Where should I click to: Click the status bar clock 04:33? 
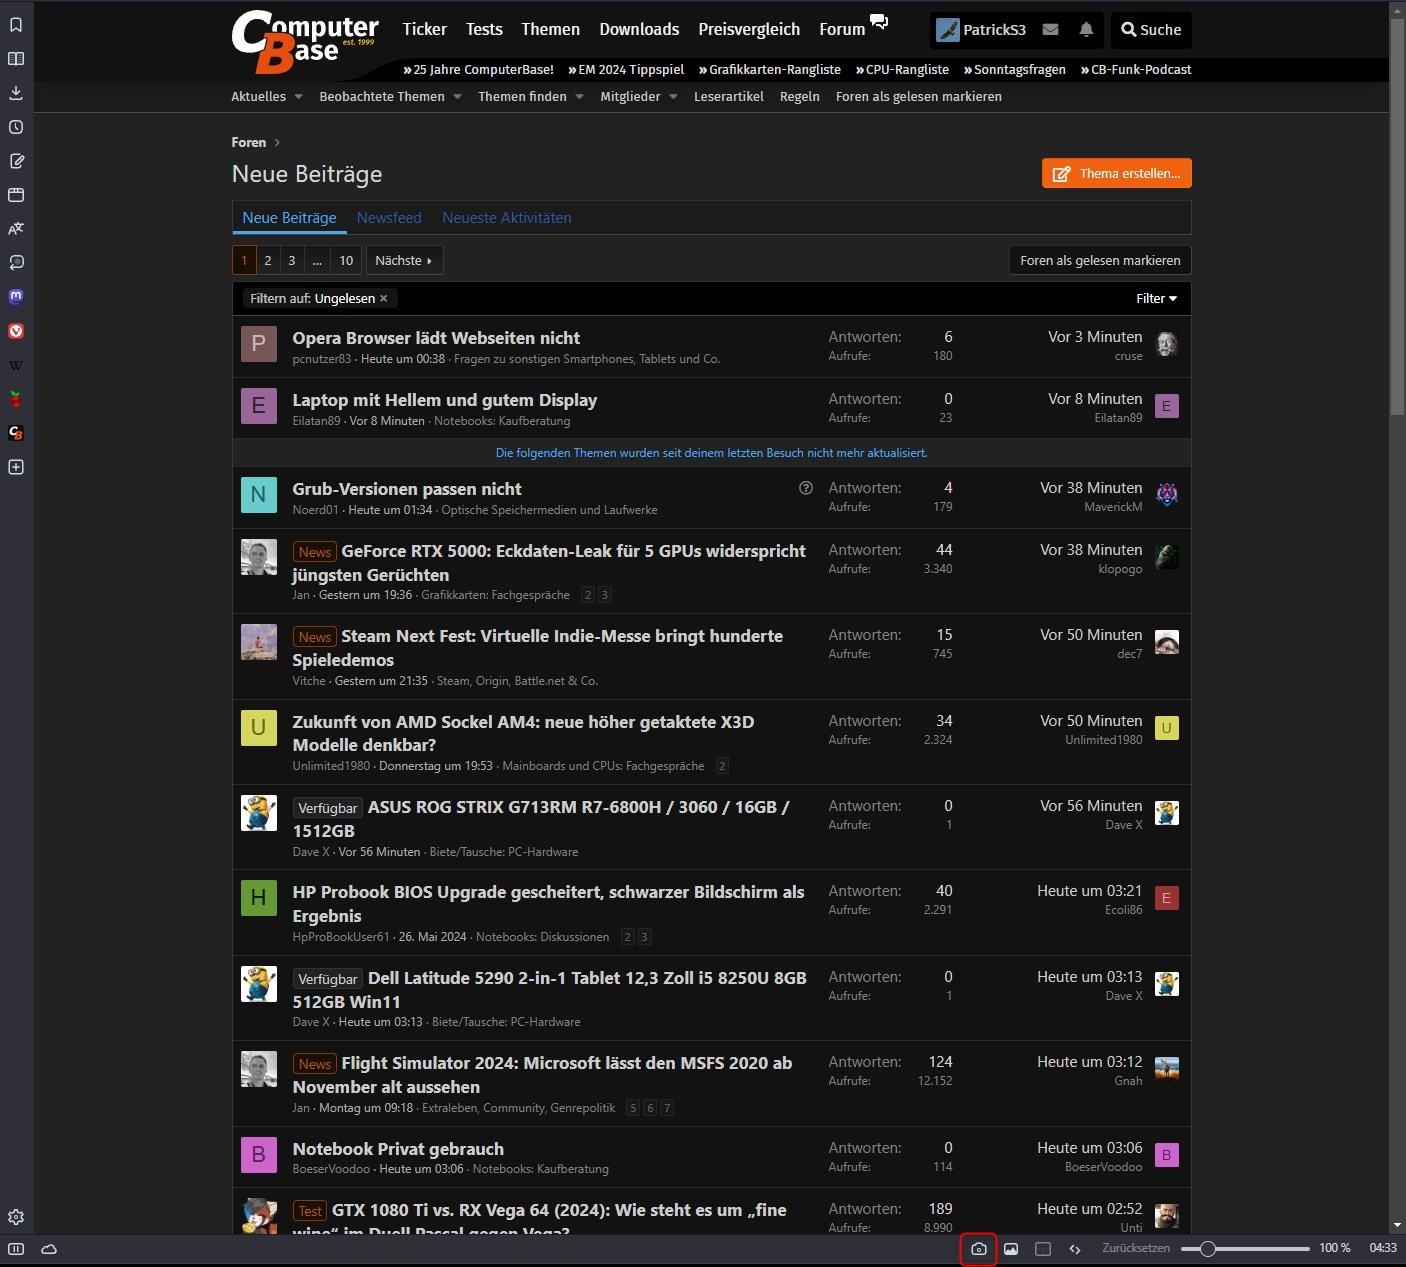pyautogui.click(x=1383, y=1248)
